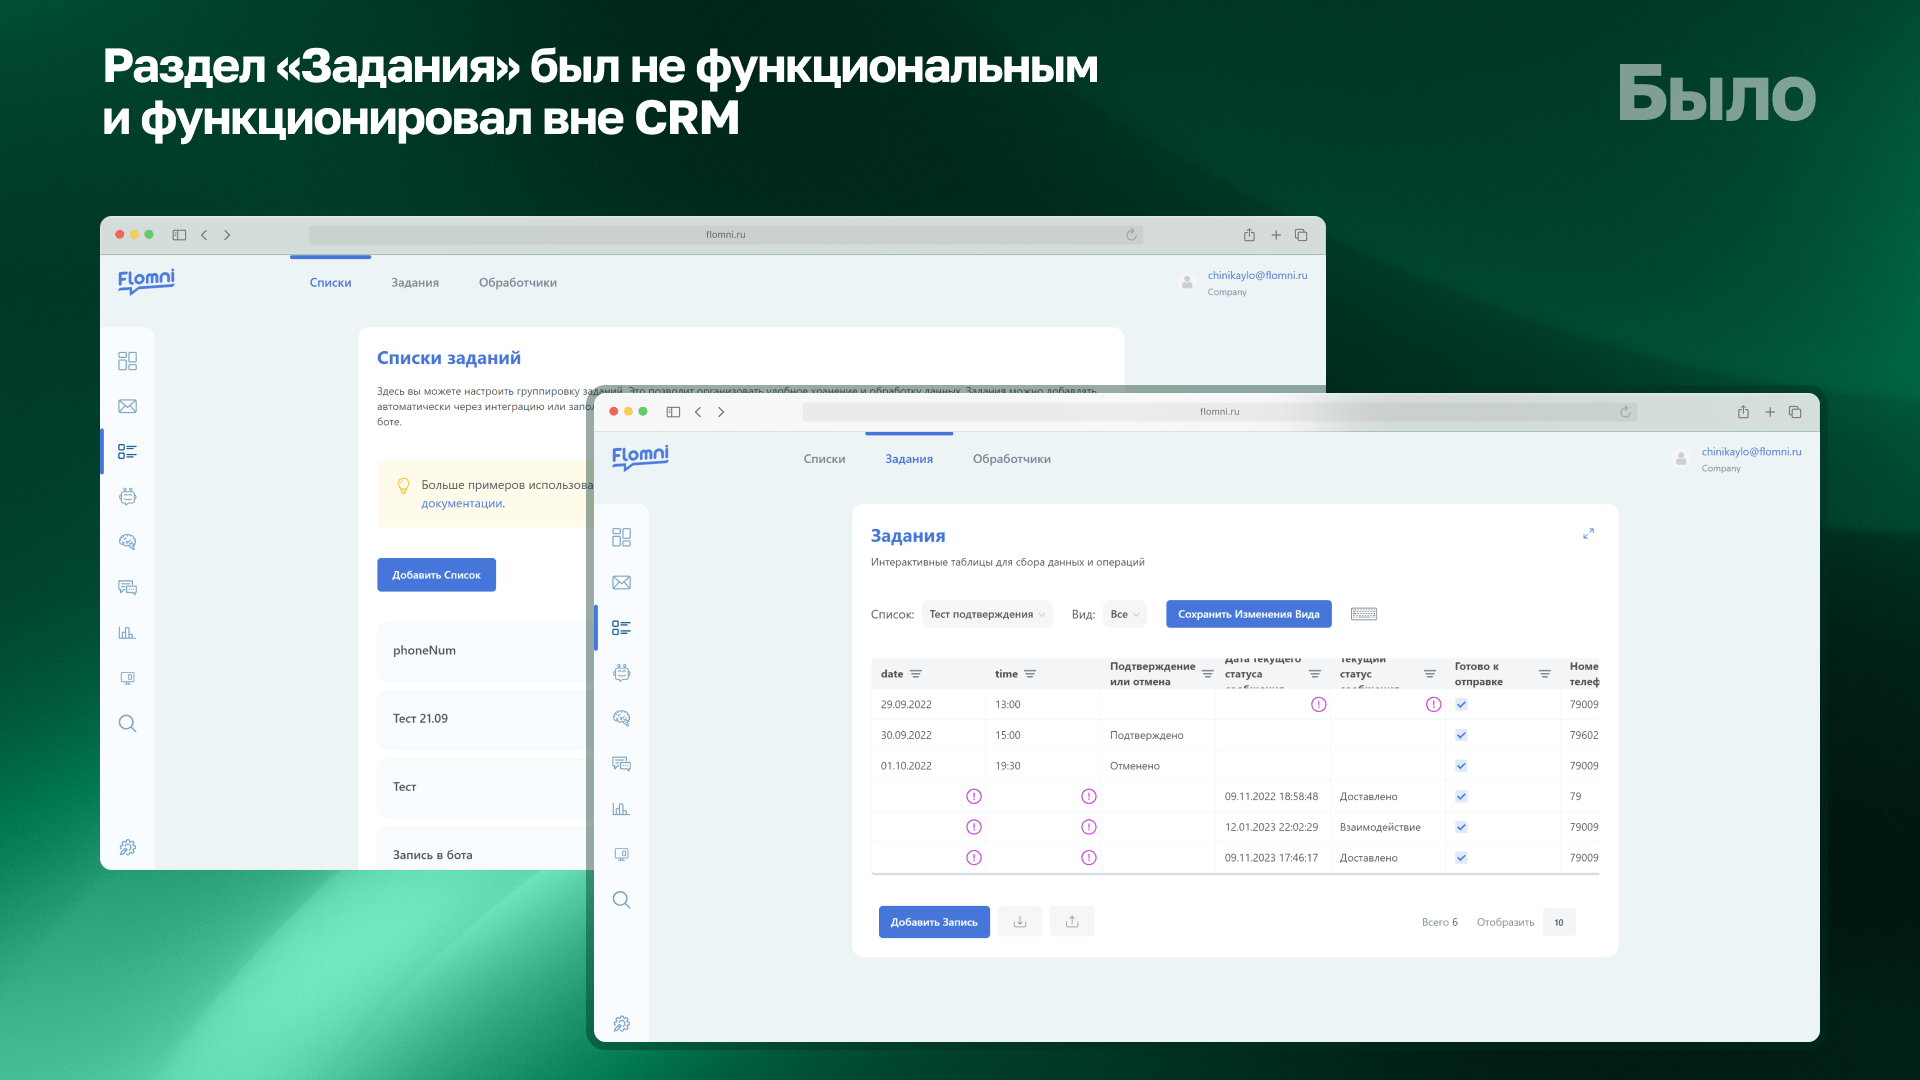
Task: Expand the Задания panel with the diagonal arrow
Action: 1588,534
